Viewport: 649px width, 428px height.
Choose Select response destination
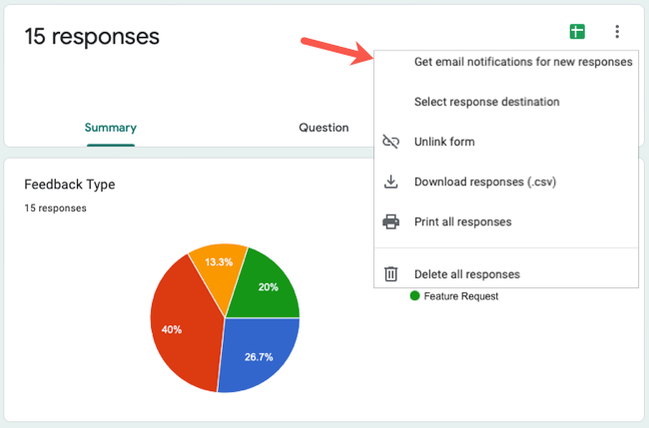(486, 102)
